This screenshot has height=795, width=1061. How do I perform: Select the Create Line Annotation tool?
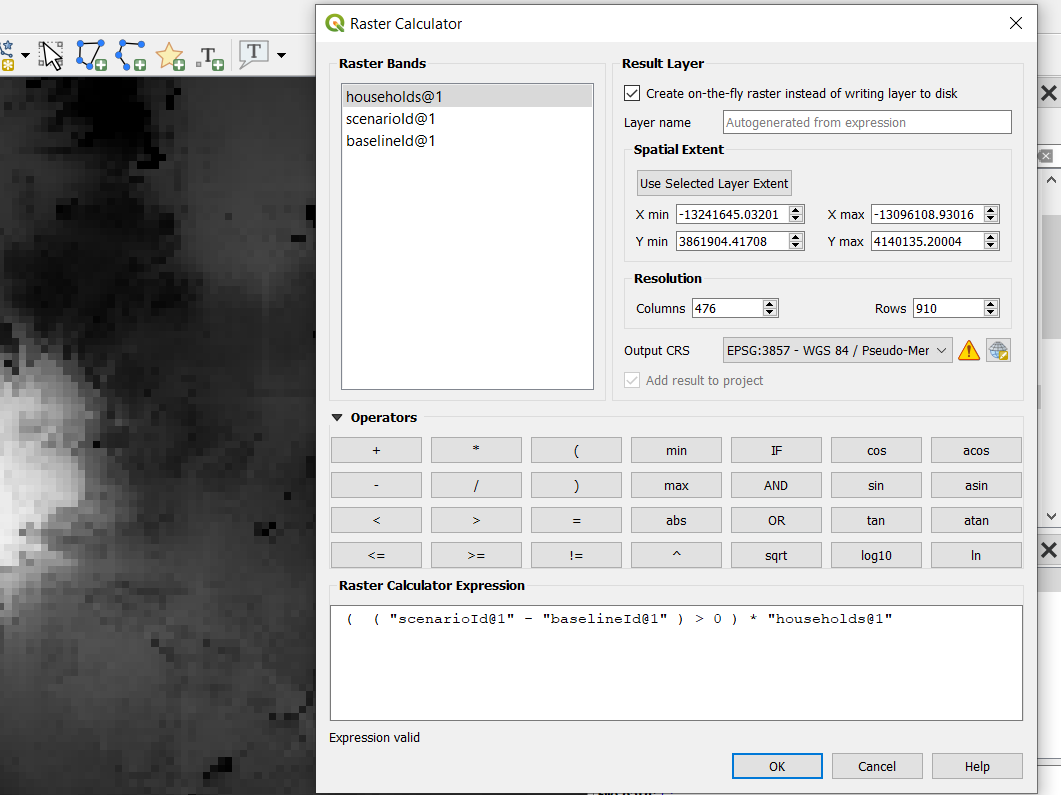[130, 56]
